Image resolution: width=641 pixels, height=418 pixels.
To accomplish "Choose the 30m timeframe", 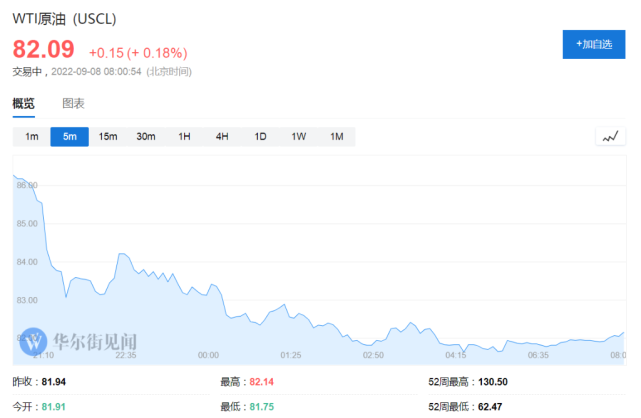I will [146, 137].
